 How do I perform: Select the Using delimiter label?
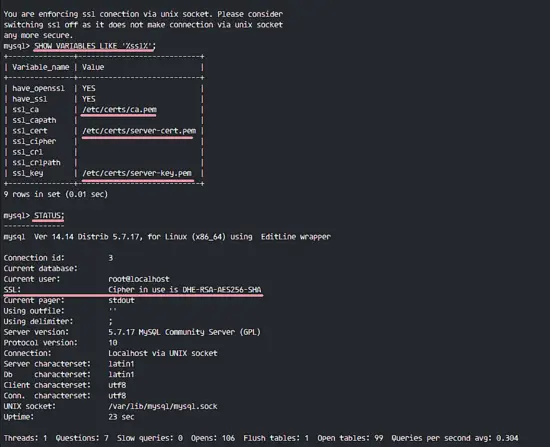(38, 321)
